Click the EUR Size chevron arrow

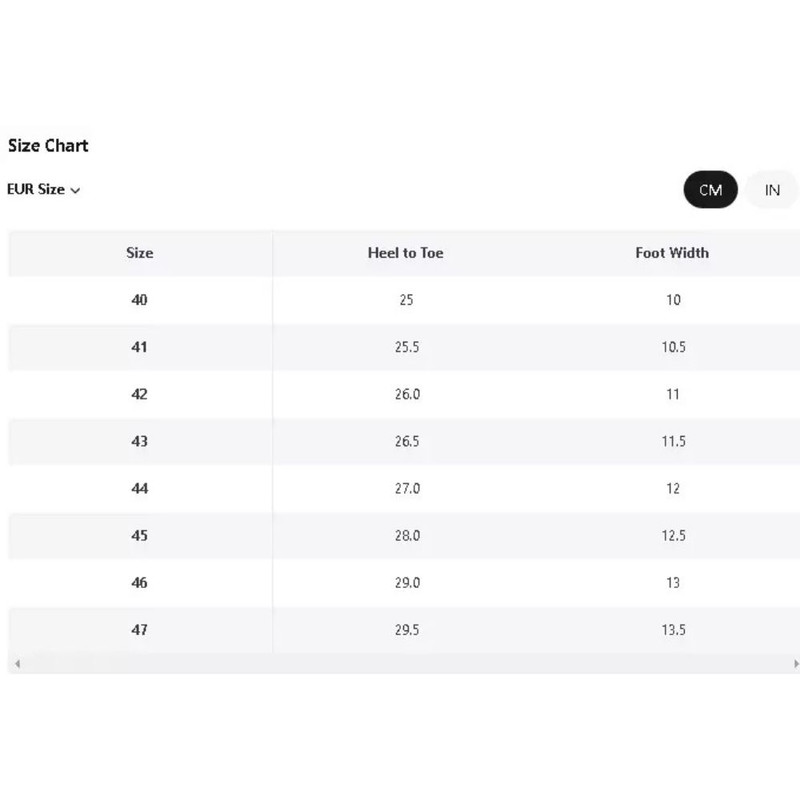click(x=76, y=190)
